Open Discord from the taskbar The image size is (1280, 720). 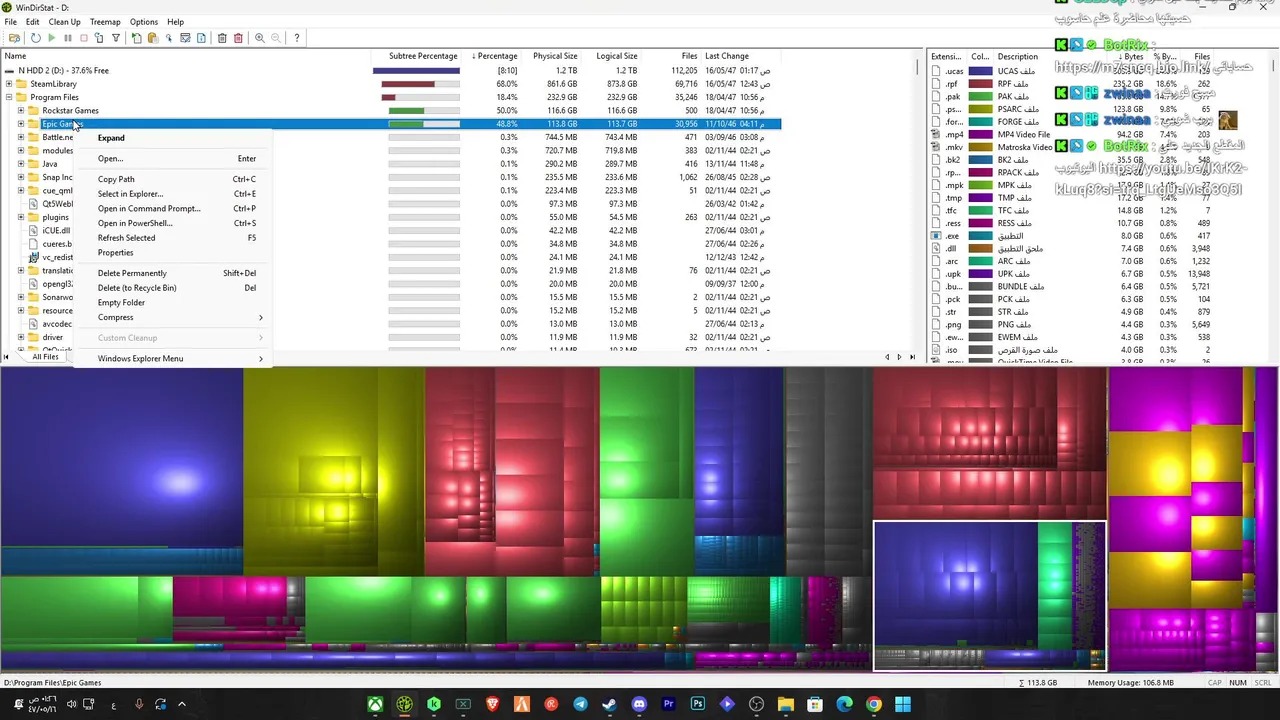coord(639,704)
